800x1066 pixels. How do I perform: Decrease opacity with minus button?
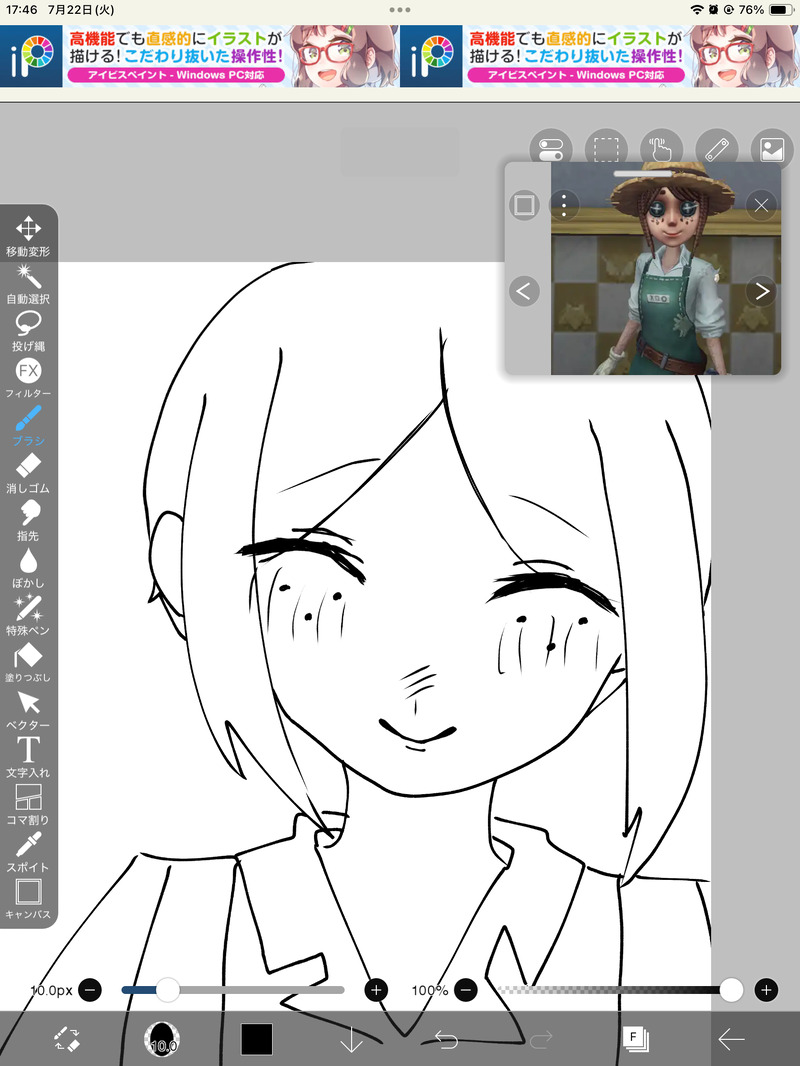coord(466,990)
